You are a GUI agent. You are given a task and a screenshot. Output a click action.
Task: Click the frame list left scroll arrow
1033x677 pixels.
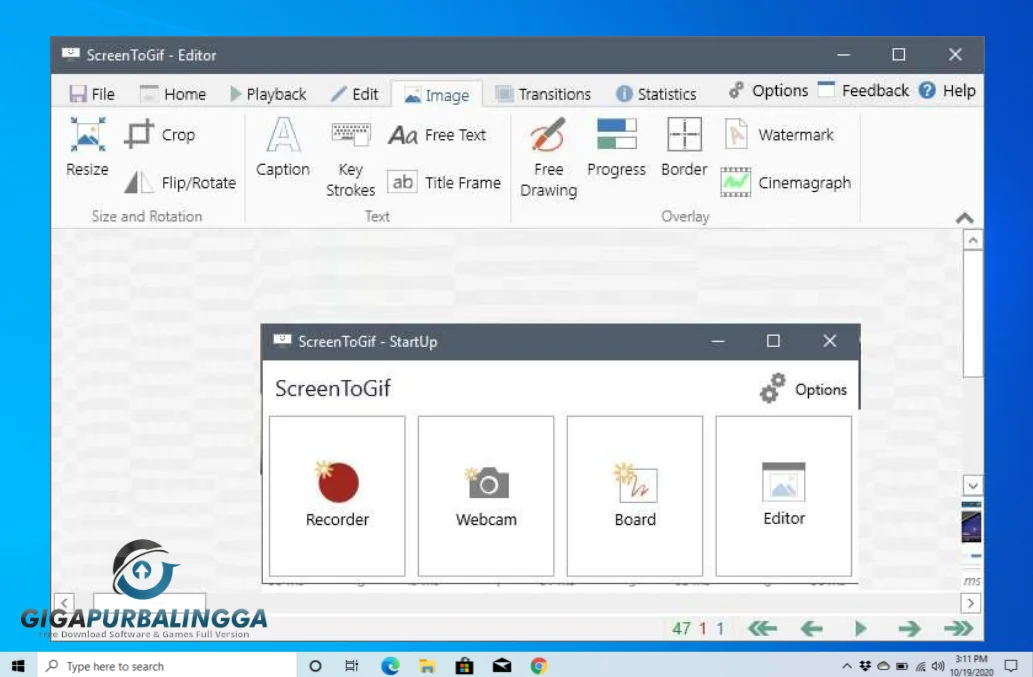pyautogui.click(x=64, y=603)
